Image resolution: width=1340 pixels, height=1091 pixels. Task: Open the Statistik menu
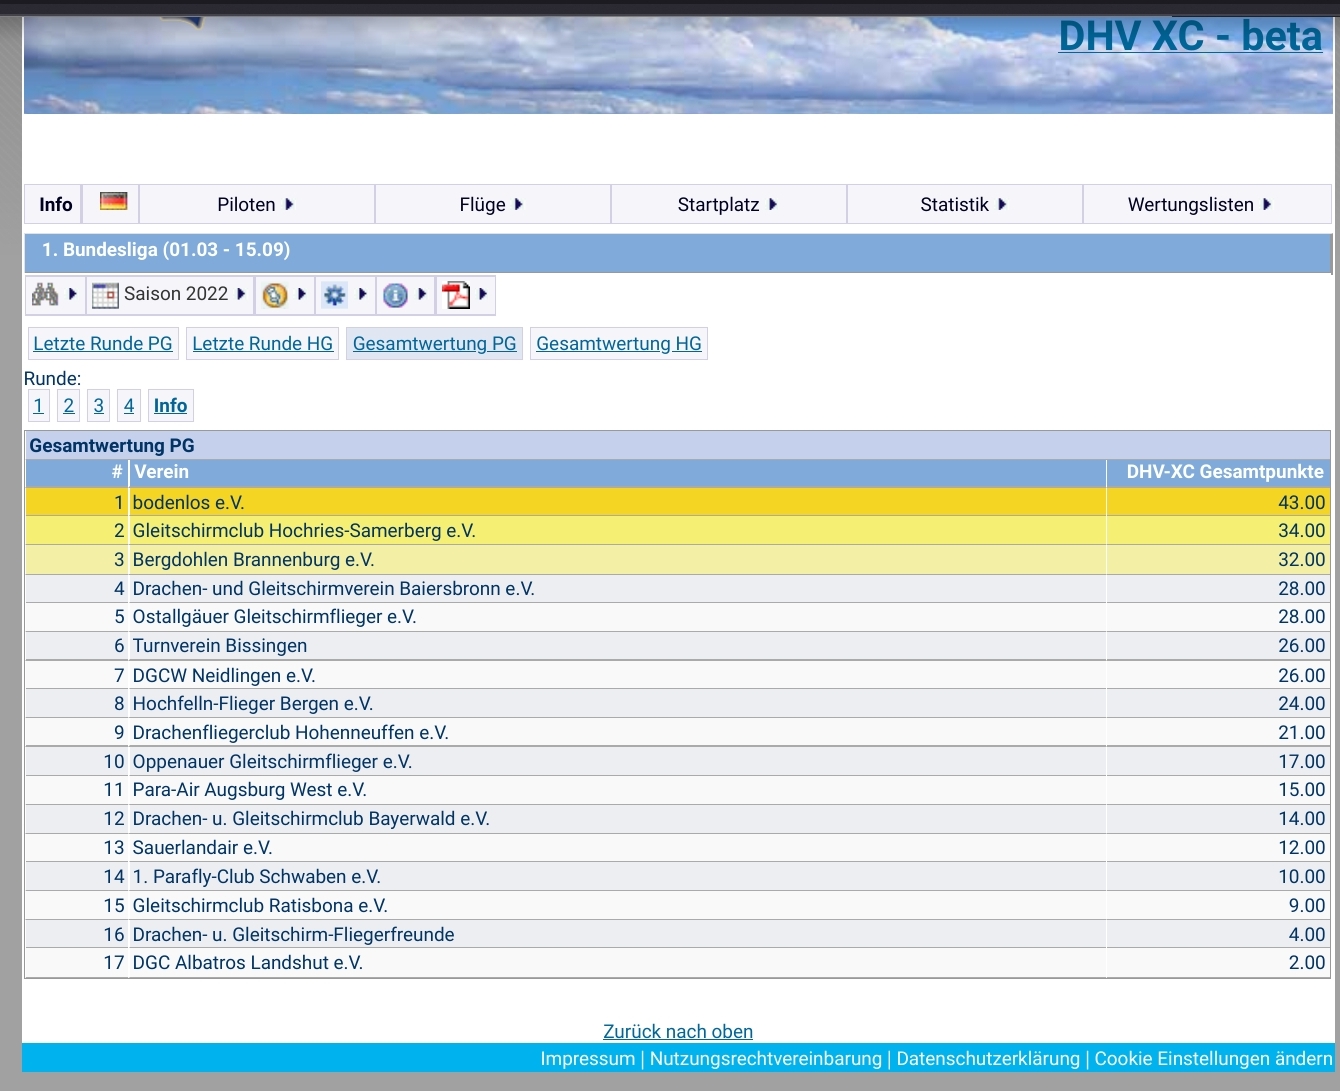click(x=965, y=204)
